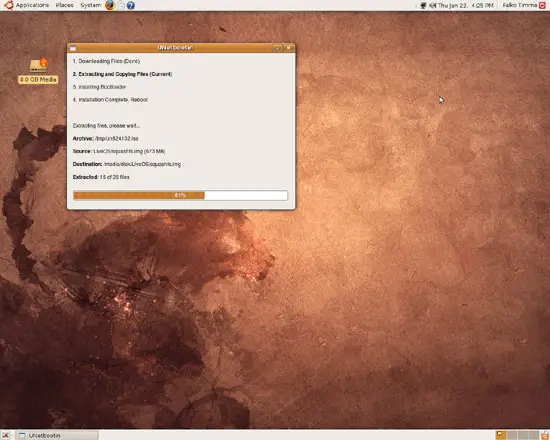This screenshot has height=440, width=550.
Task: Open the Applications menu
Action: [32, 5]
